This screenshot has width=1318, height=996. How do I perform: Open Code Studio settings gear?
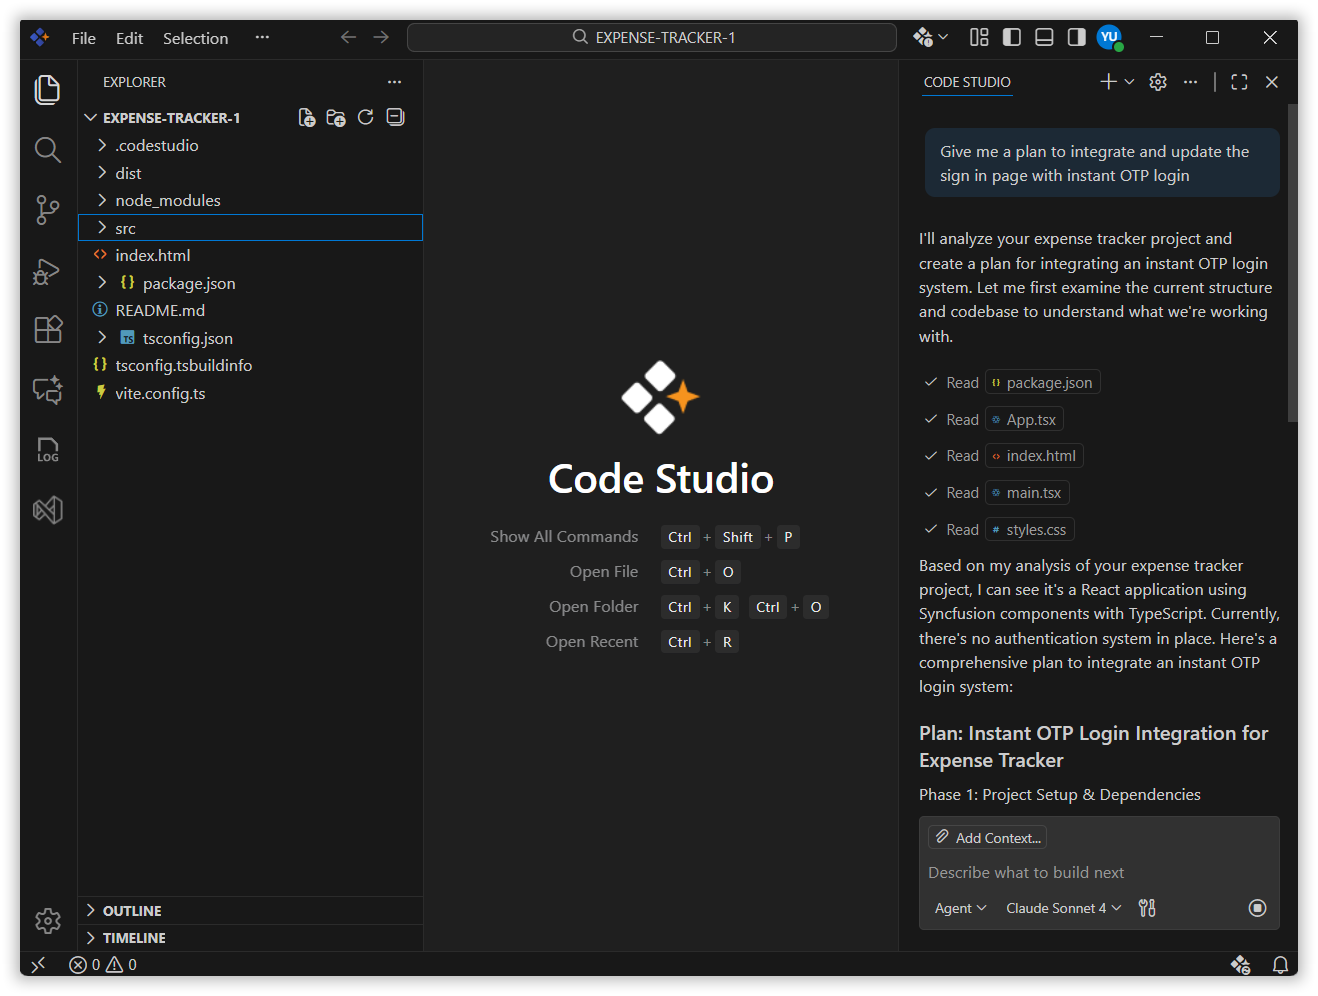tap(1158, 82)
